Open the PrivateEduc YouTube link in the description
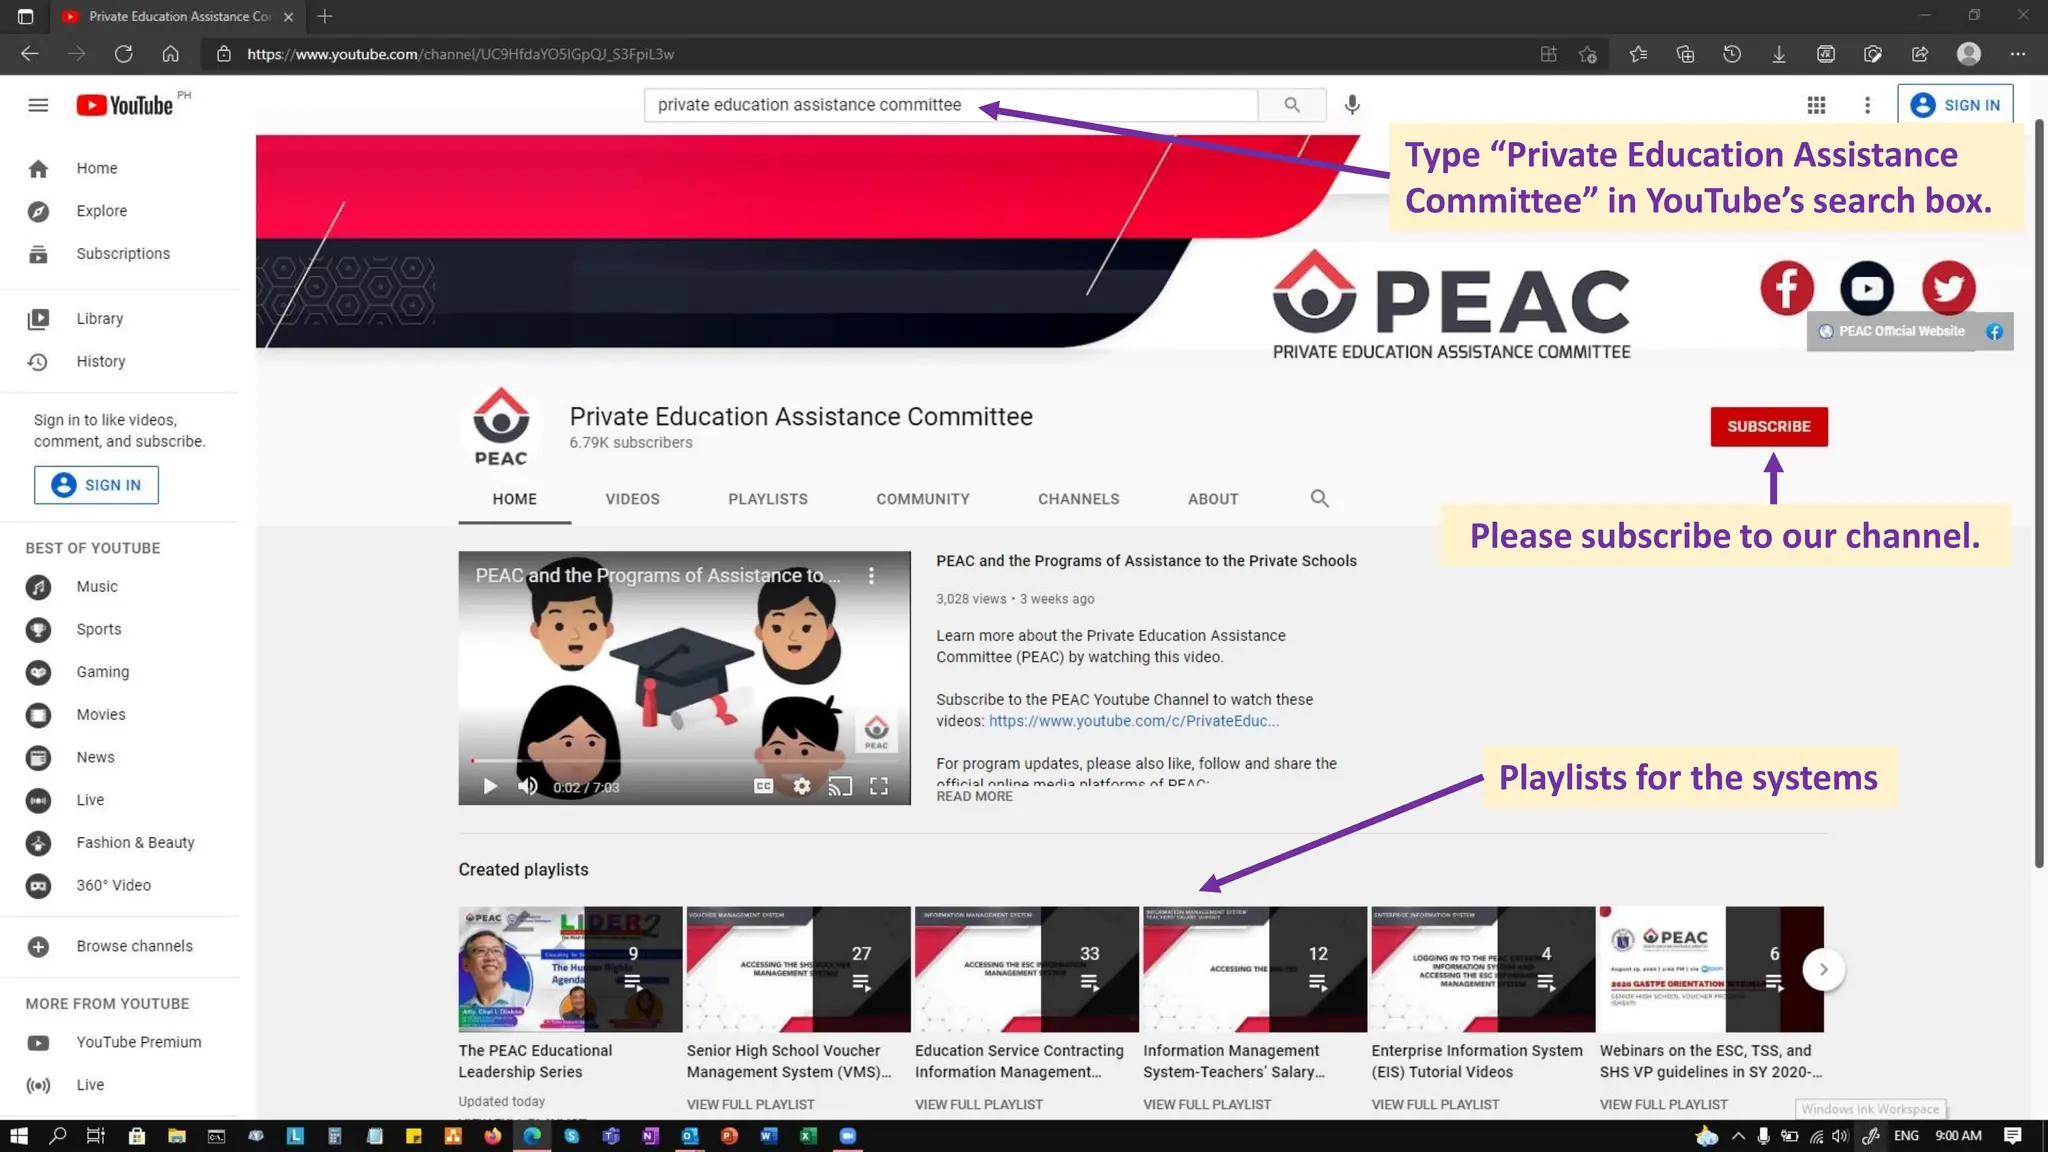 tap(1133, 721)
